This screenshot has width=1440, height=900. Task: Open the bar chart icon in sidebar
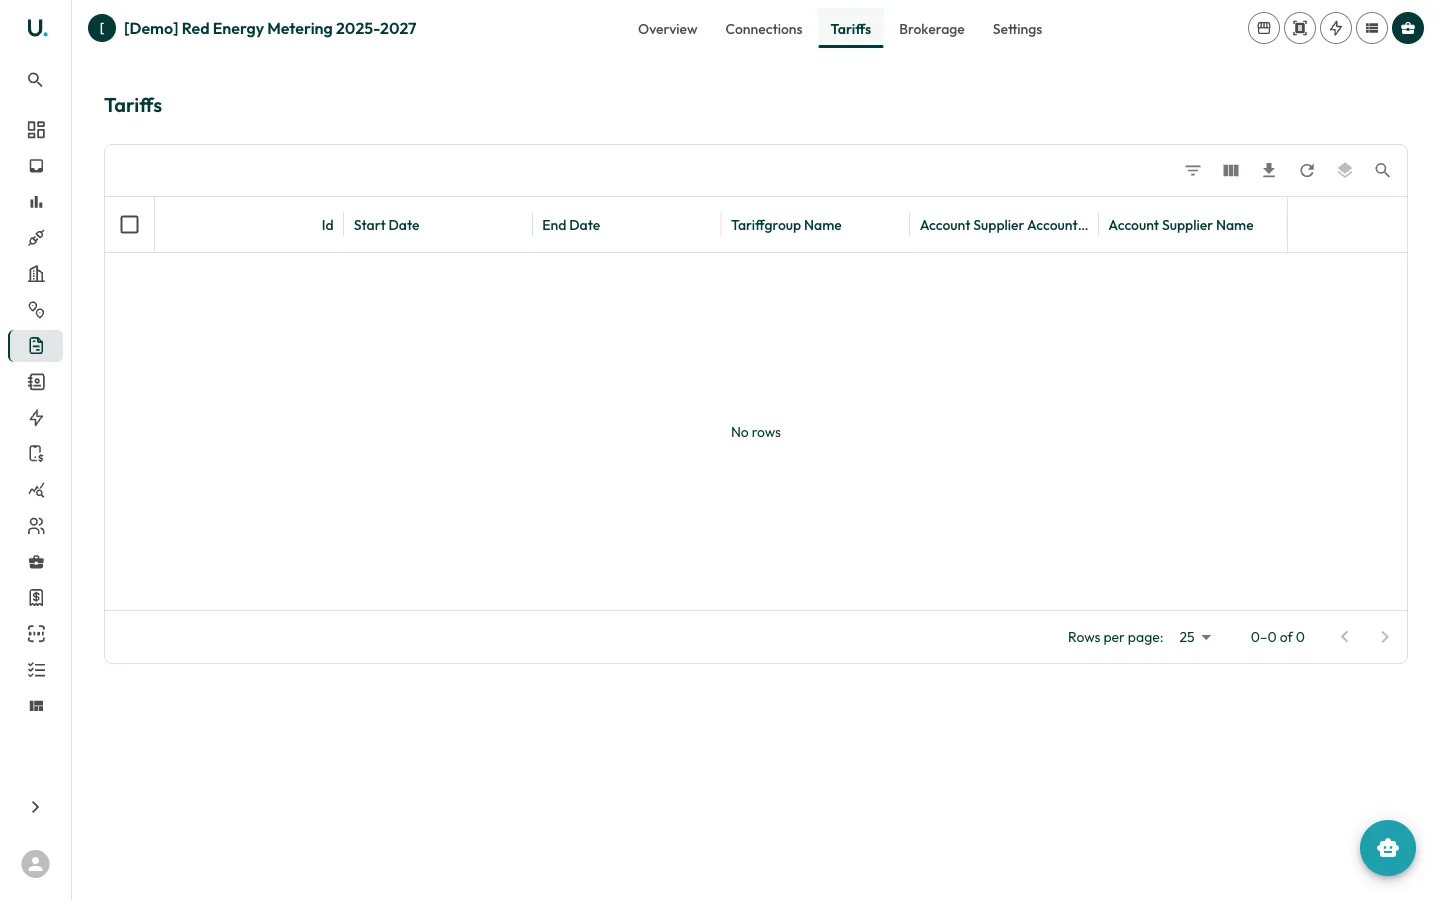(36, 202)
